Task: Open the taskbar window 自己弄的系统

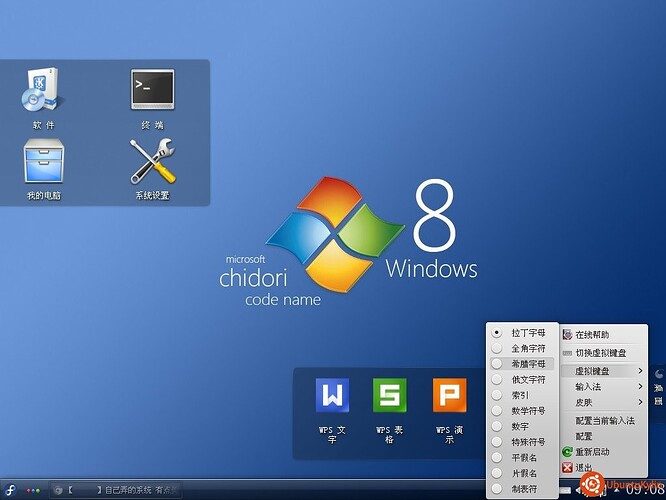Action: [116, 490]
